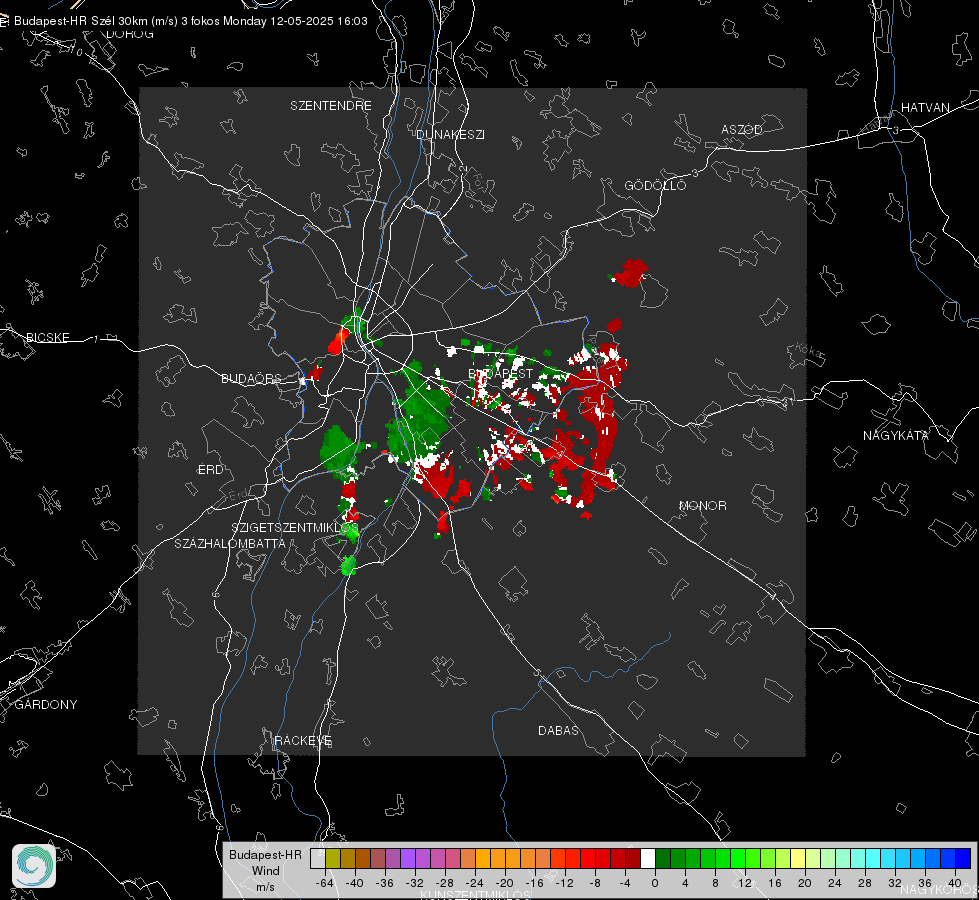Click the swirl logo icon at bottom left
The image size is (979, 900).
coord(34,866)
